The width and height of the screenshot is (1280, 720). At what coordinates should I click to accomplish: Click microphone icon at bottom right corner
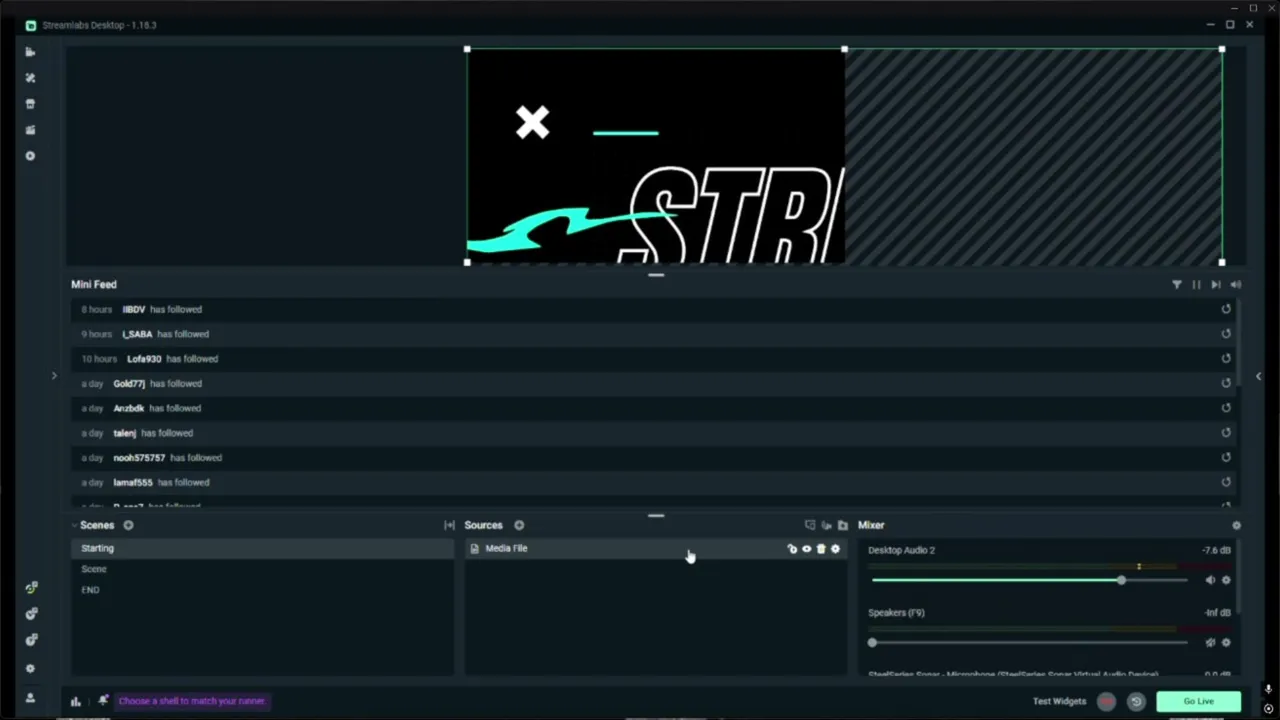click(x=1268, y=689)
